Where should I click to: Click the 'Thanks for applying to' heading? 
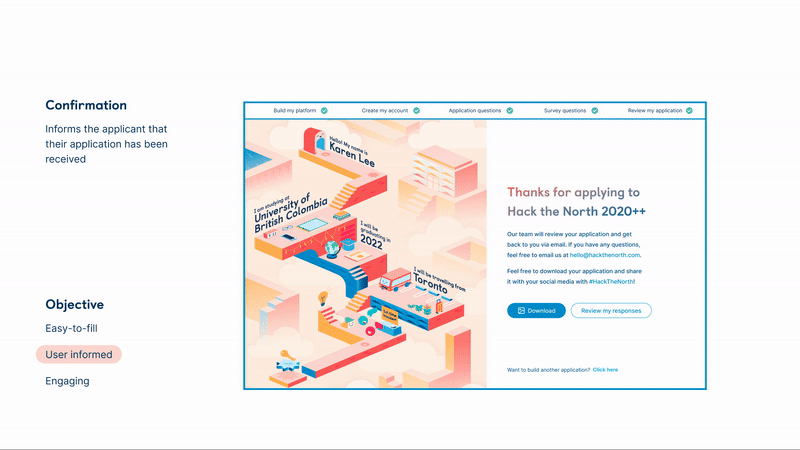click(x=573, y=192)
